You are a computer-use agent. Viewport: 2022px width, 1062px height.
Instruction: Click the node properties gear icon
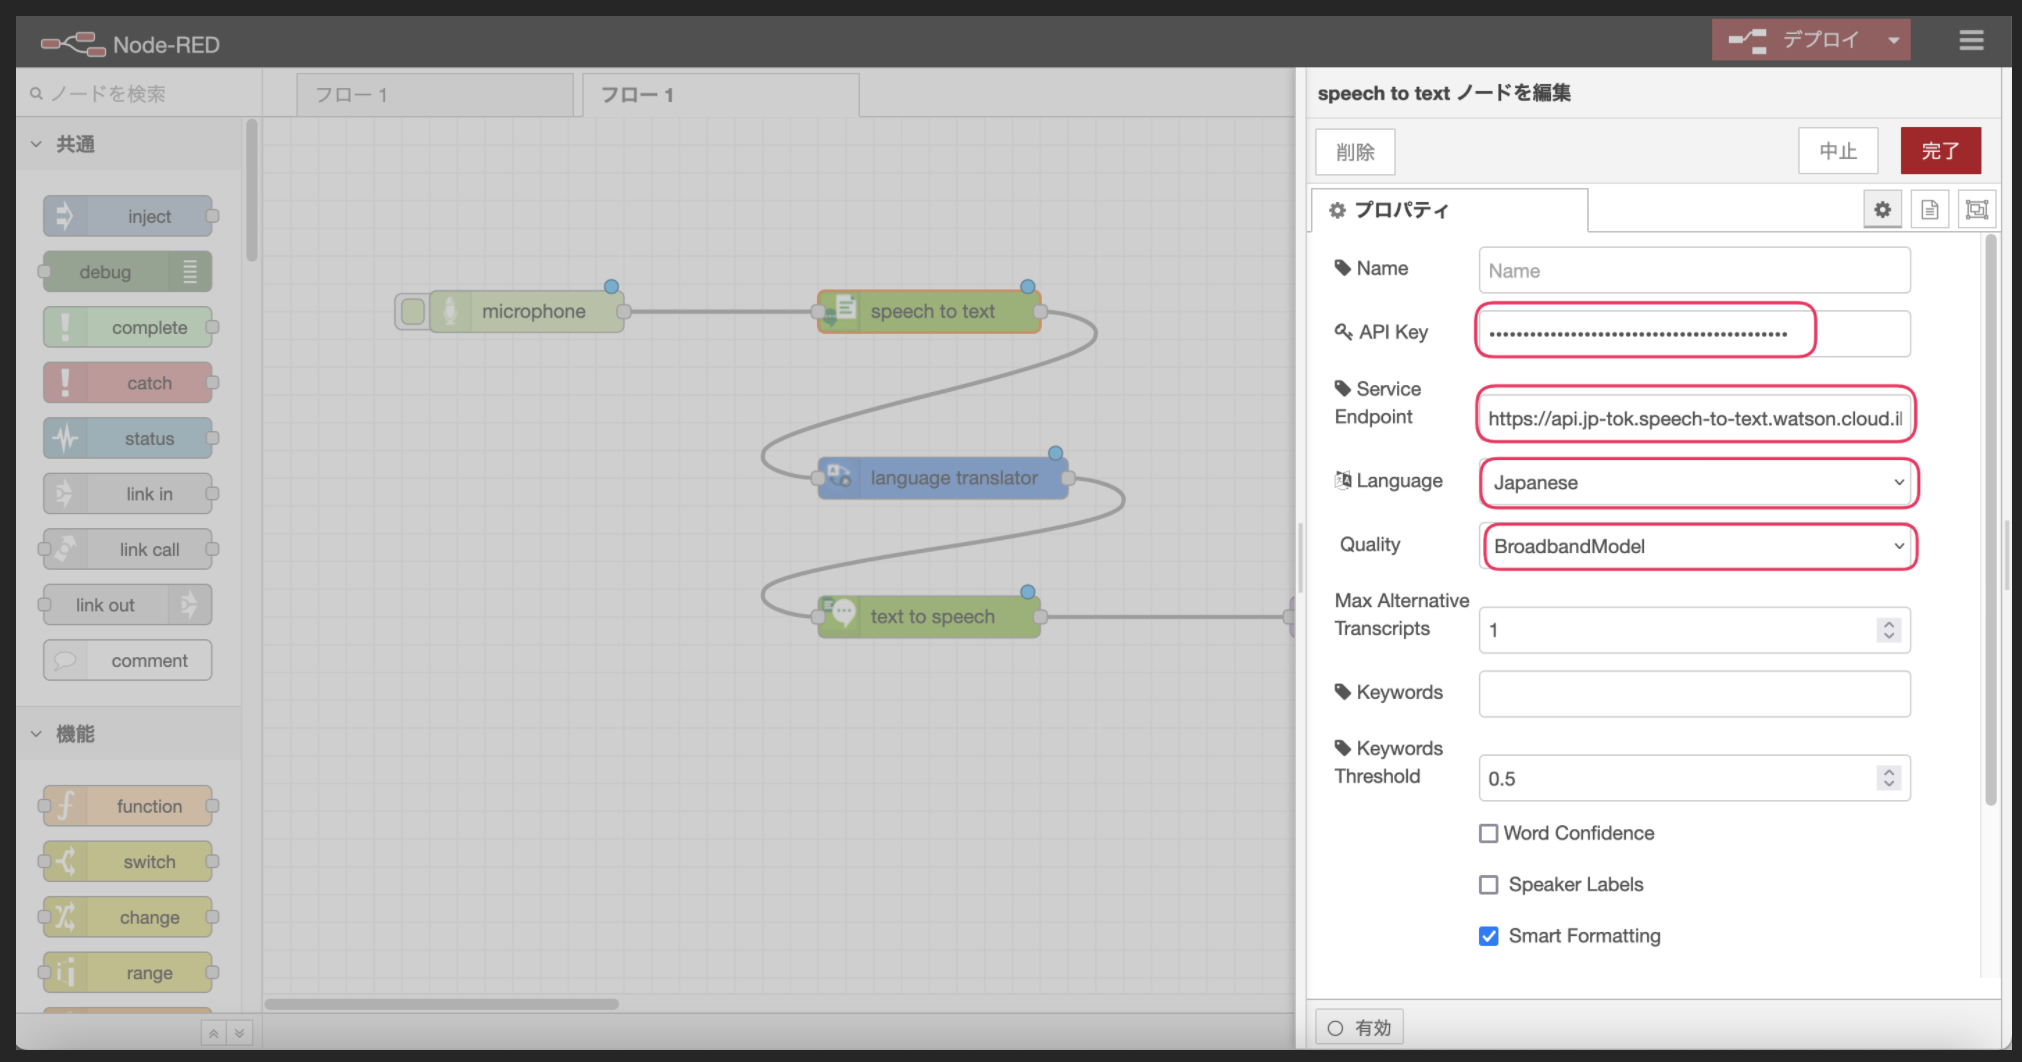tap(1882, 210)
